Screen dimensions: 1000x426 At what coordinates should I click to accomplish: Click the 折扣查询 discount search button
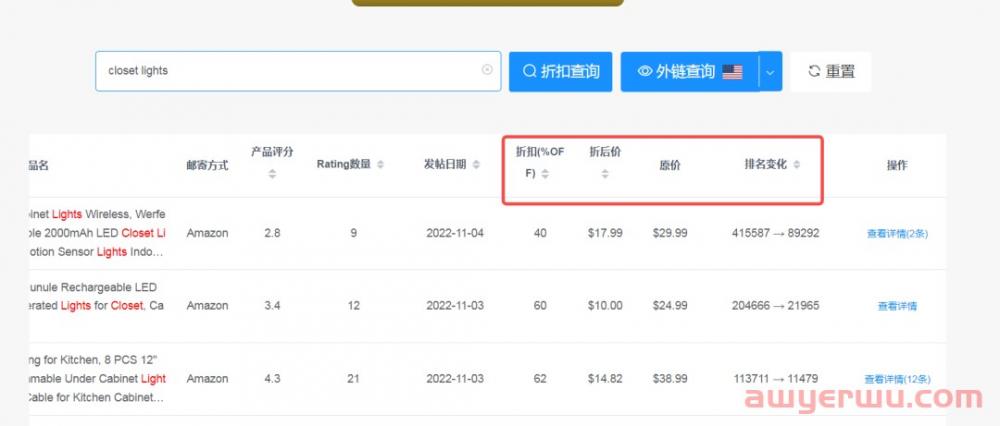pos(560,71)
